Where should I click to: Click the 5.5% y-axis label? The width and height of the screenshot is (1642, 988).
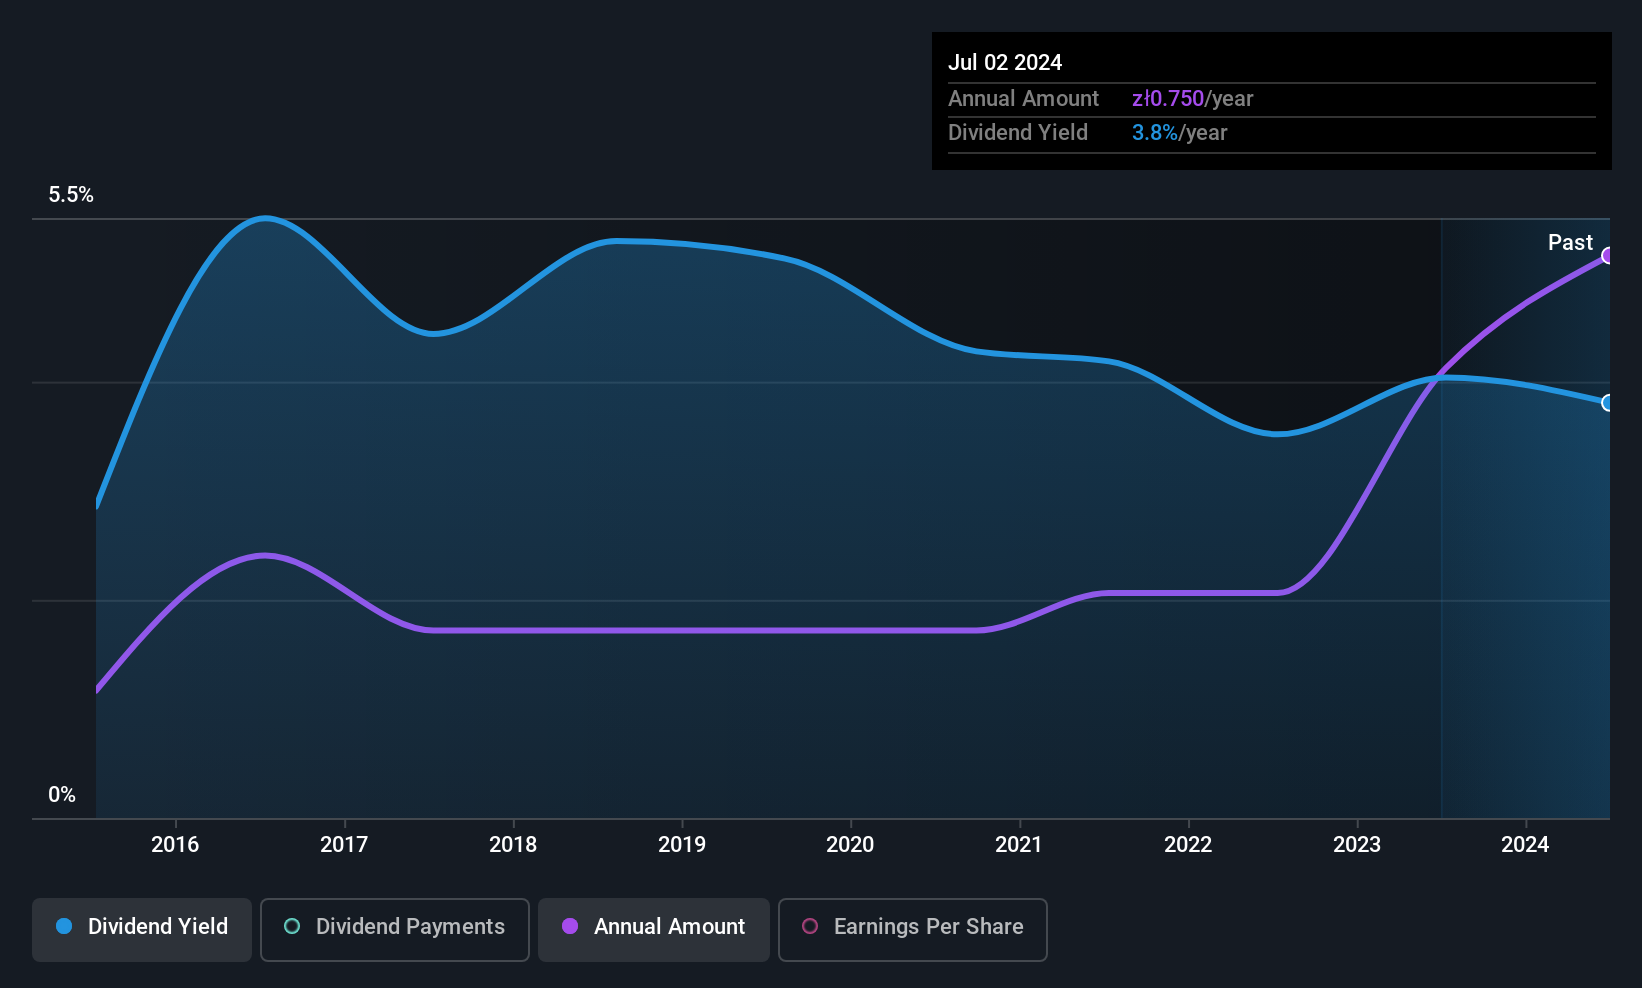(71, 195)
